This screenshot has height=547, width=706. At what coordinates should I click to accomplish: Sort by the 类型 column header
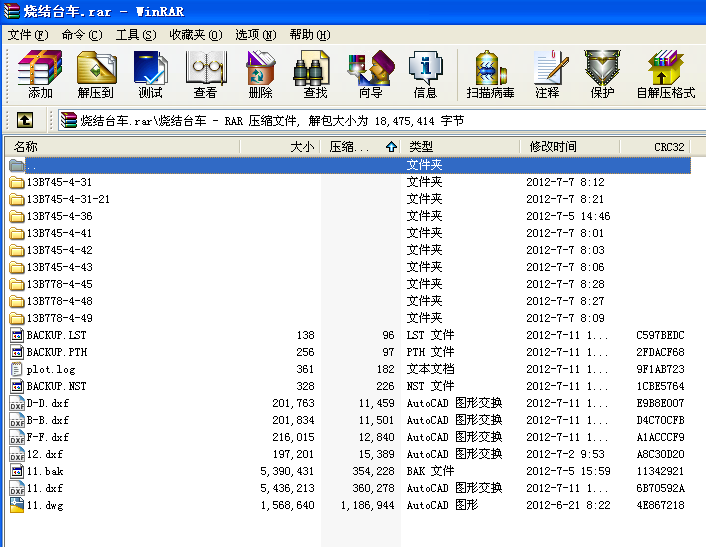460,147
